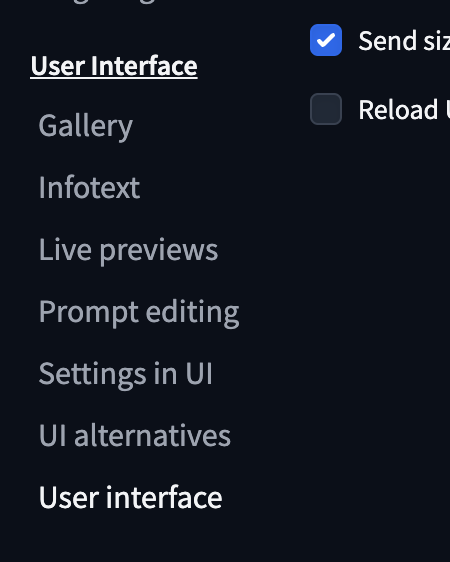Pick 'Live previews' from the settings sidebar
Viewport: 450px width, 562px height.
(x=128, y=250)
